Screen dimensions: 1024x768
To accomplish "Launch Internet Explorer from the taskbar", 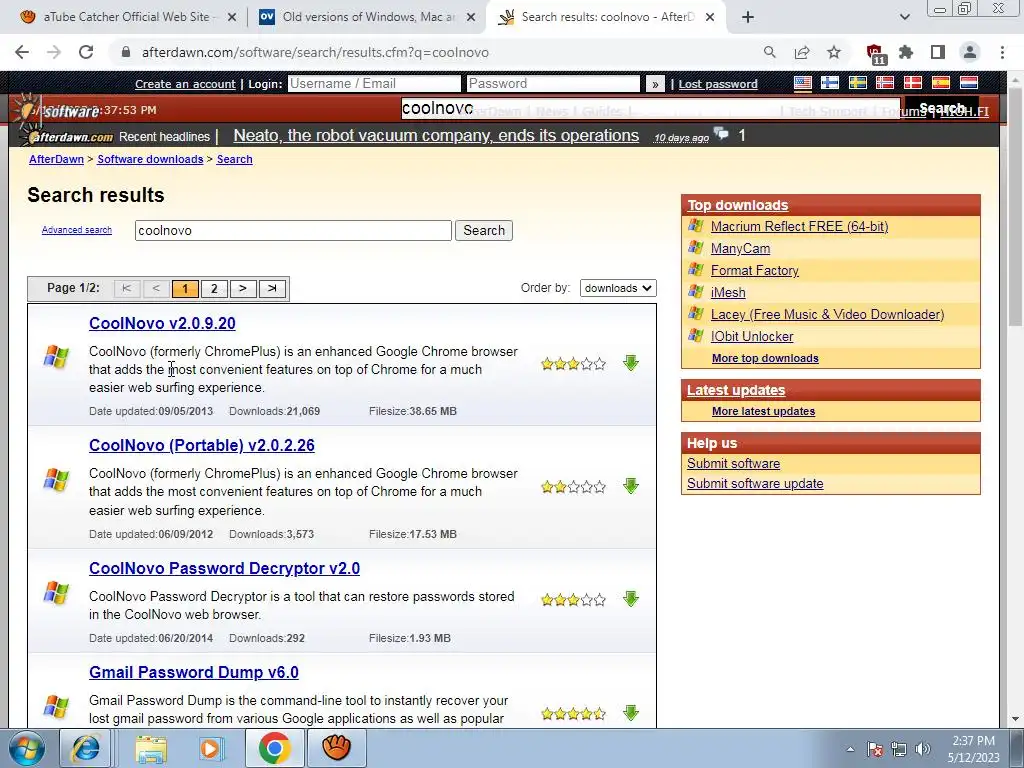I will pyautogui.click(x=86, y=748).
